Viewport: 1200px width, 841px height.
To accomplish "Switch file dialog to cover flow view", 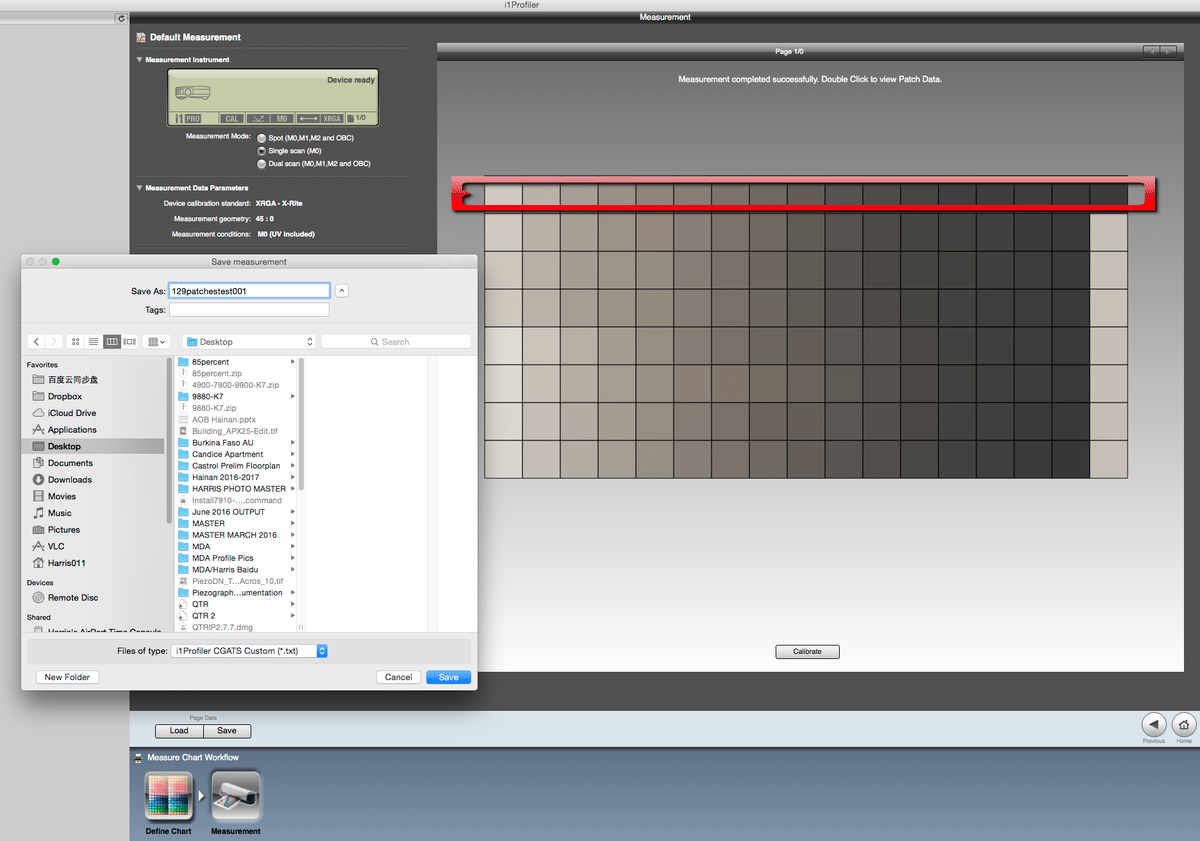I will tap(130, 342).
